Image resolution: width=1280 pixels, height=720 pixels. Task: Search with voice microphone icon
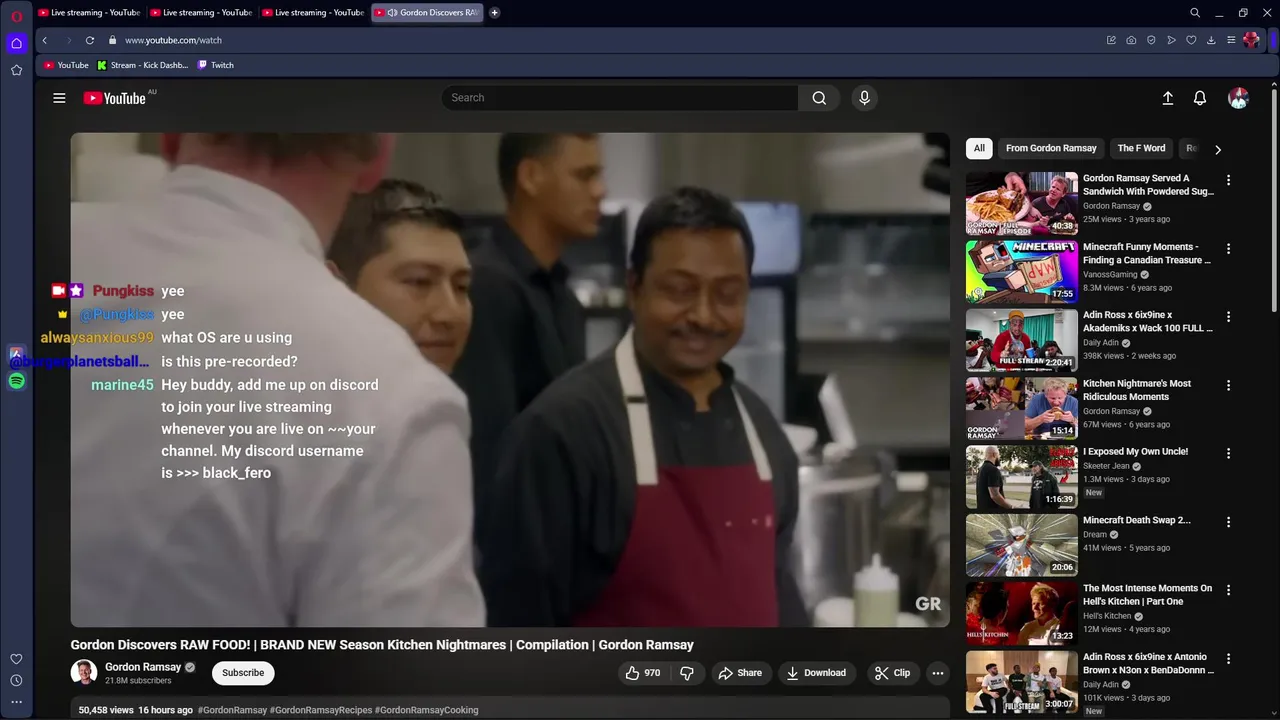pyautogui.click(x=864, y=98)
